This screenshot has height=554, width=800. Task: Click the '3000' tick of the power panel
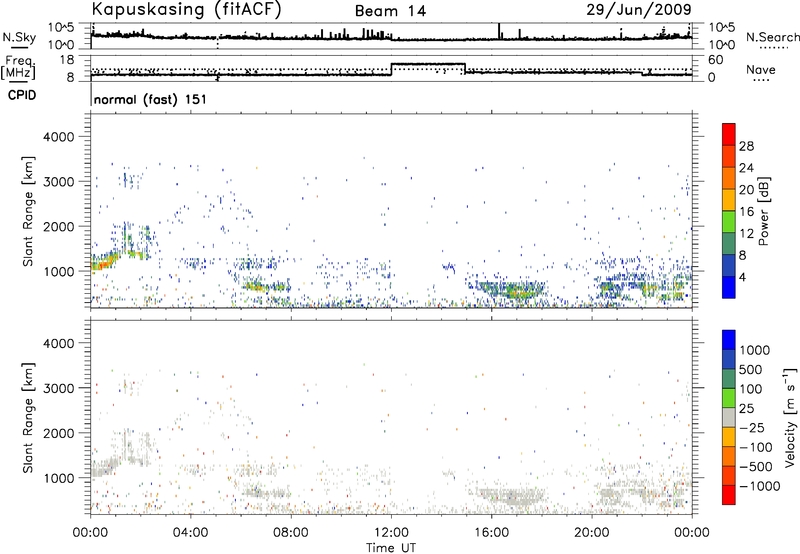pyautogui.click(x=59, y=182)
